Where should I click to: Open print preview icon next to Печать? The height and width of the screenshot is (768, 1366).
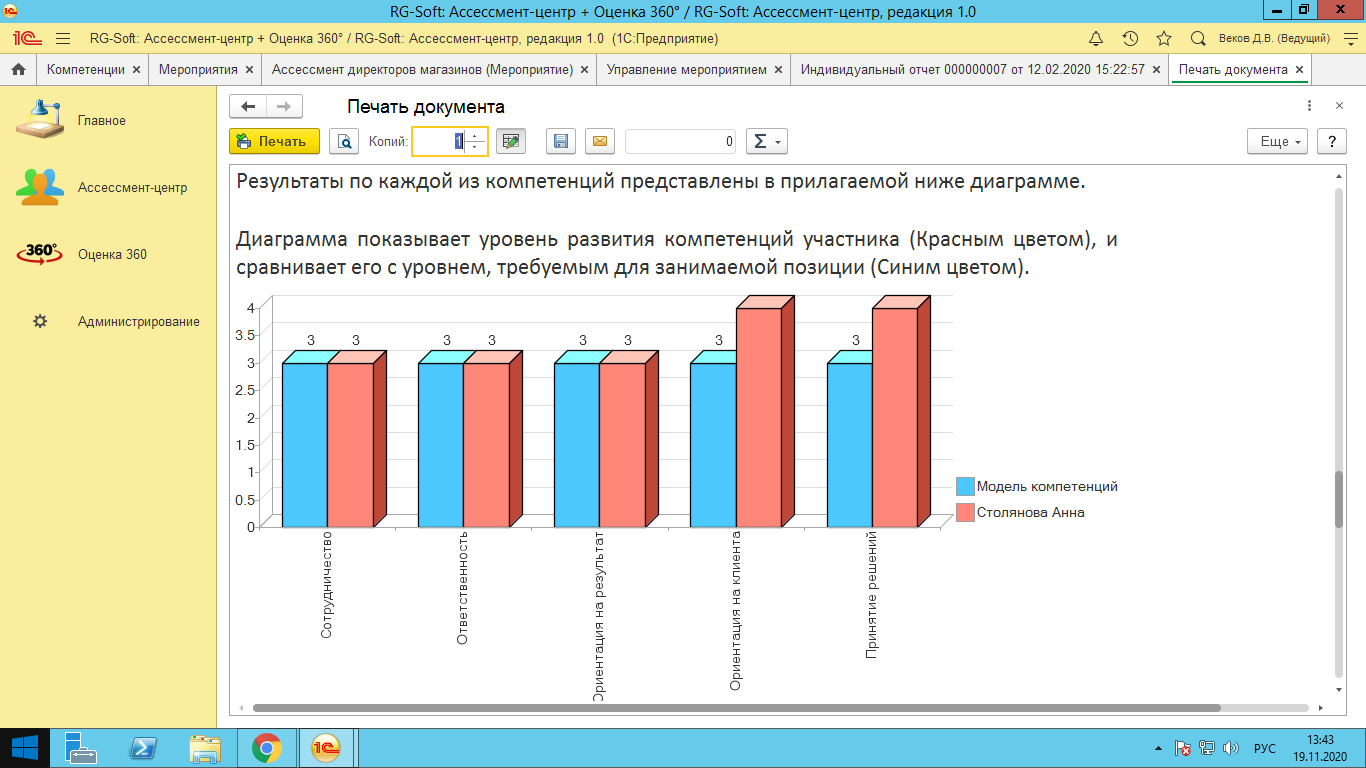point(344,141)
